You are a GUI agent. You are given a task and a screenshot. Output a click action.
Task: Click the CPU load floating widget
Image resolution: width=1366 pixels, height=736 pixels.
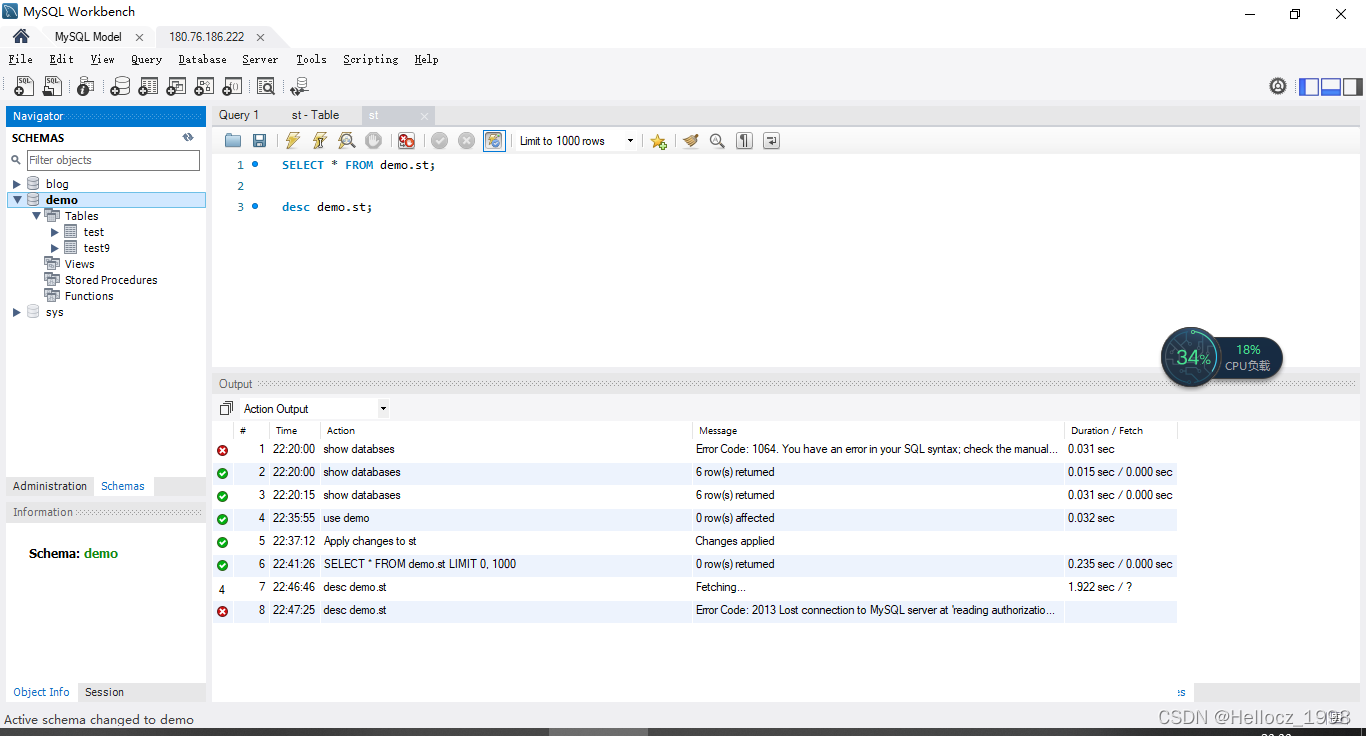coord(1222,357)
